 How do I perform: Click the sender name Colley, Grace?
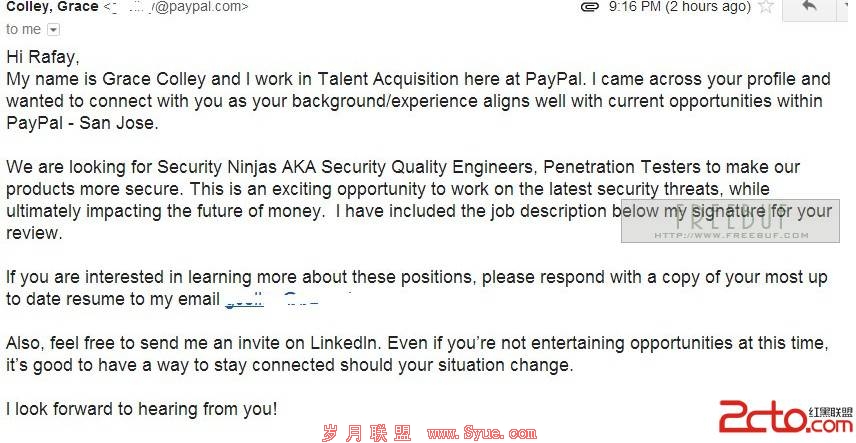point(52,7)
